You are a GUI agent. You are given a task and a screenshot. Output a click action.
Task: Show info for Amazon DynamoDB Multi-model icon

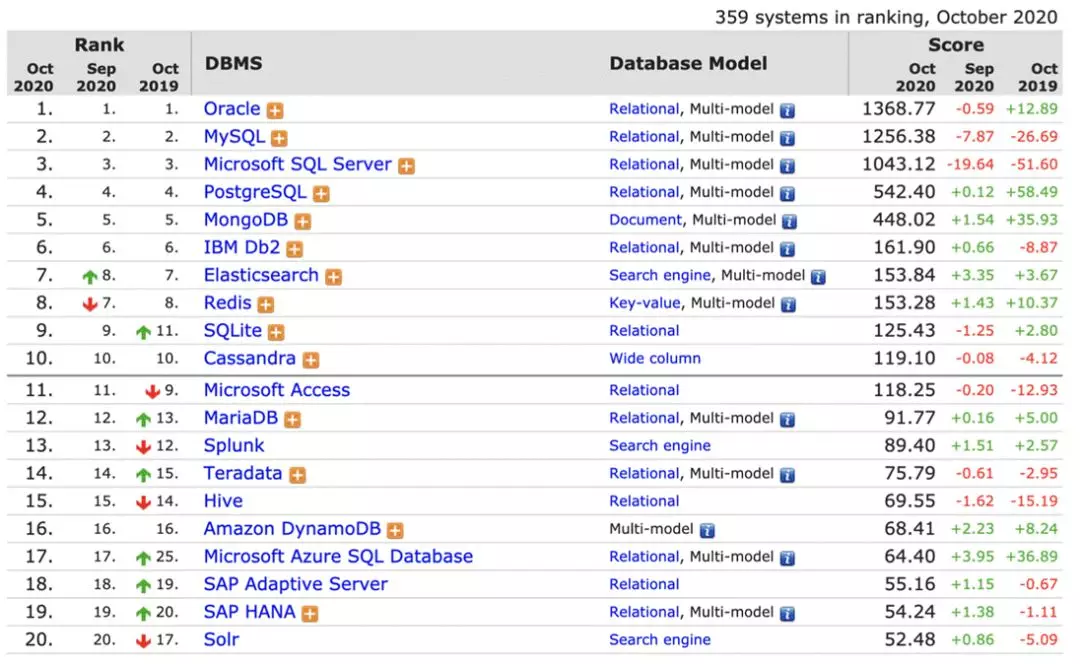tap(707, 531)
